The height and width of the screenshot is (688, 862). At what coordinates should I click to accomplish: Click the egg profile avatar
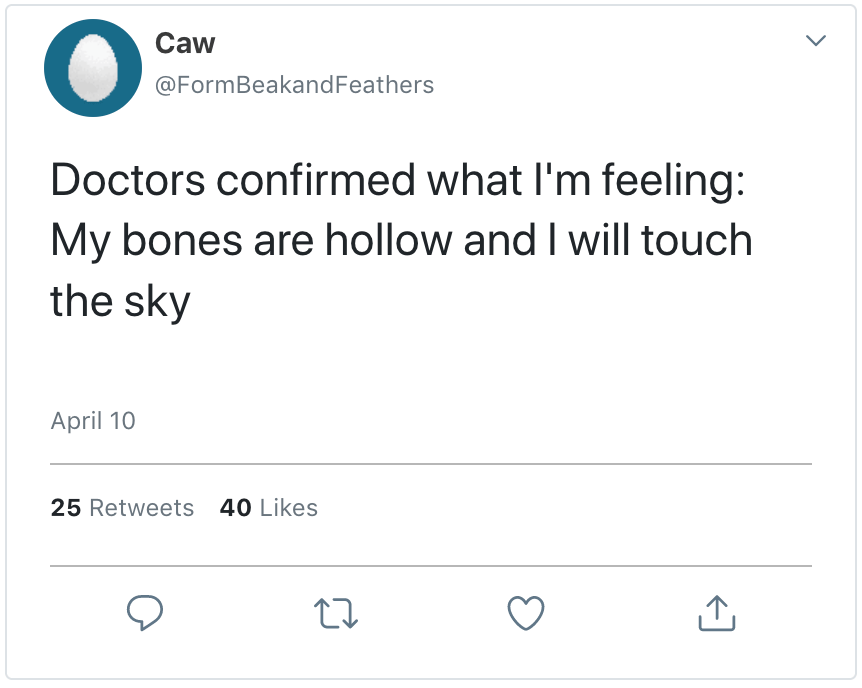(92, 69)
